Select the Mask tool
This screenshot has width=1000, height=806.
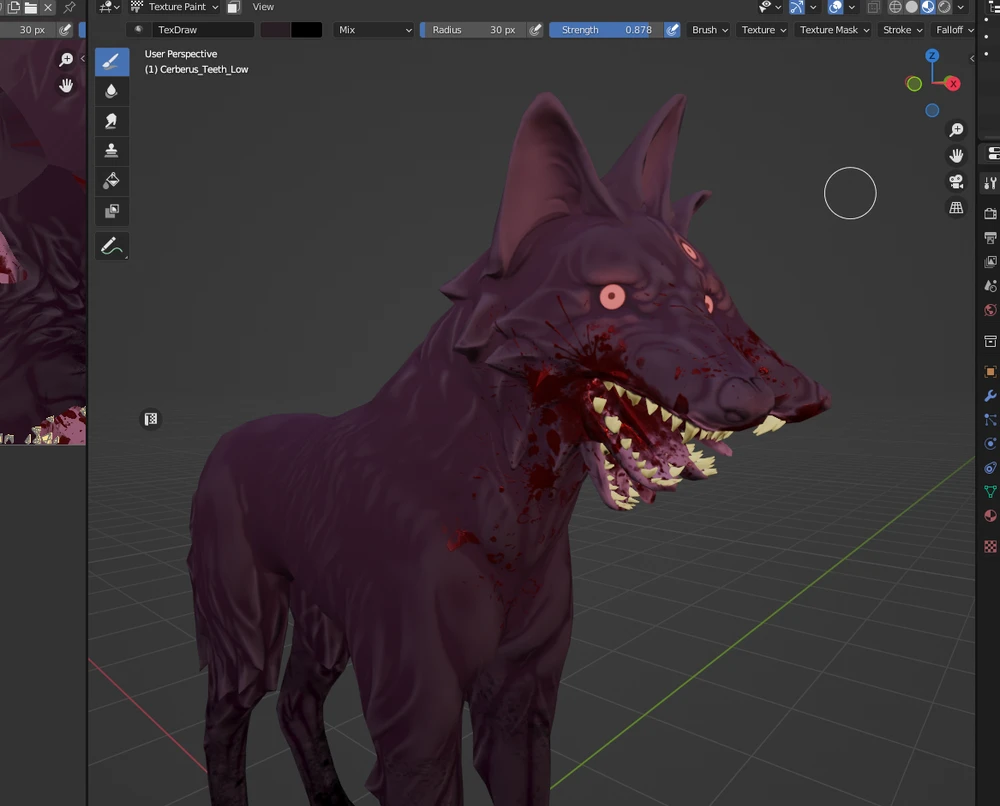pyautogui.click(x=112, y=210)
